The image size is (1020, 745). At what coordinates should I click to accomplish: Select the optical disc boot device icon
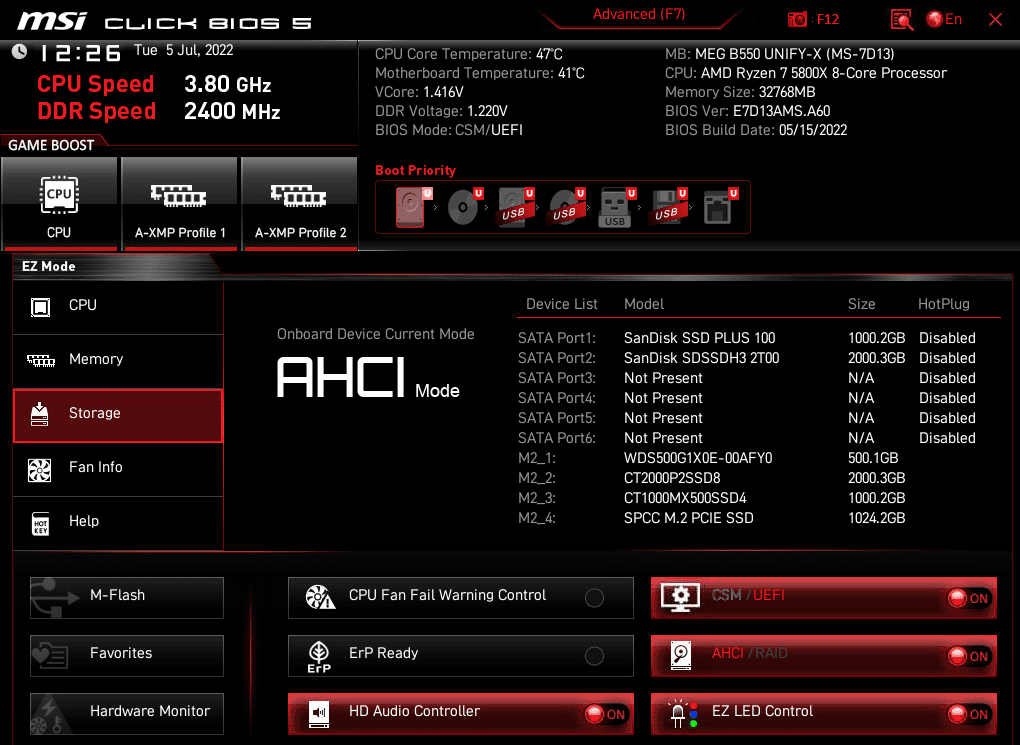[x=464, y=207]
